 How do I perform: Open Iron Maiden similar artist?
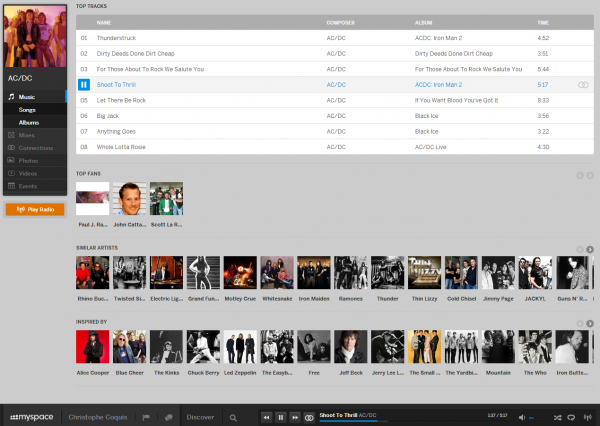click(314, 273)
